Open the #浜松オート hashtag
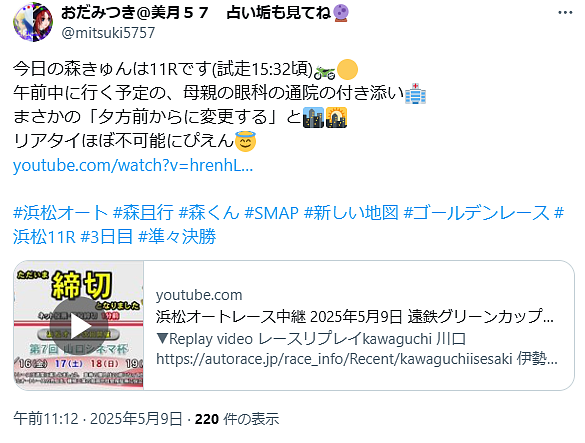Screen dimensions: 585x443 60,213
